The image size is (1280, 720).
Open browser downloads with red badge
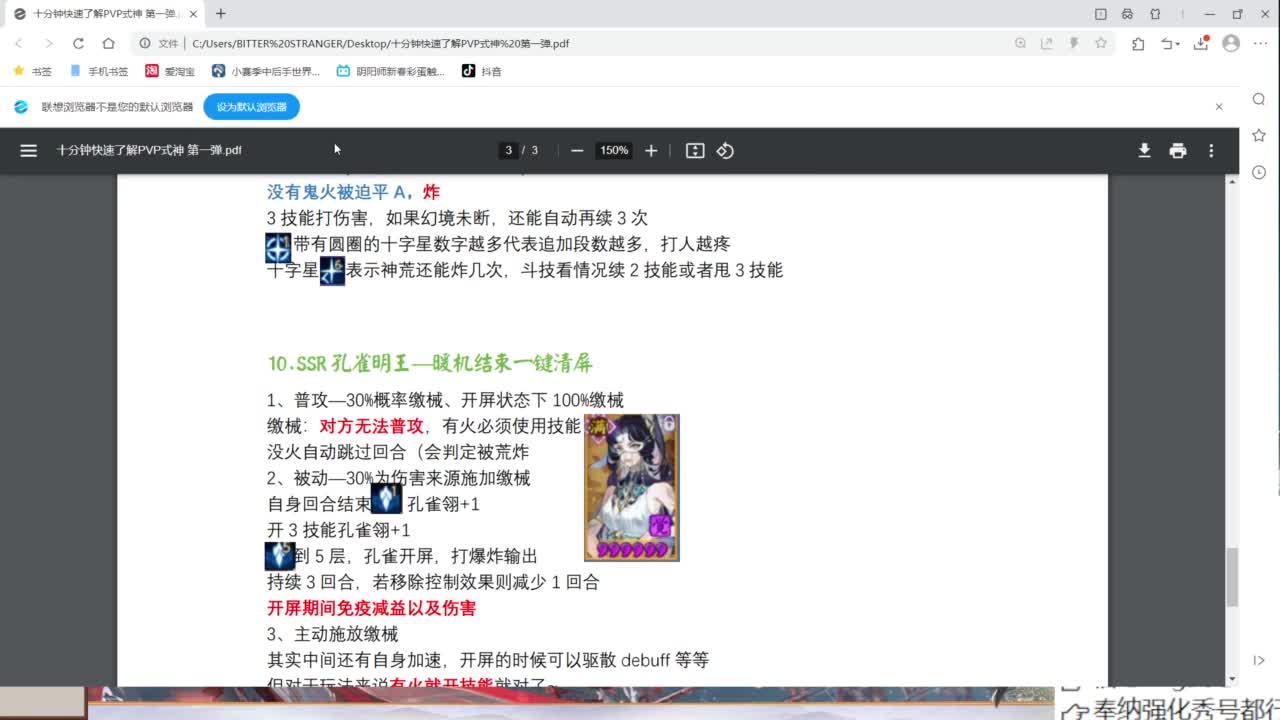point(1202,44)
